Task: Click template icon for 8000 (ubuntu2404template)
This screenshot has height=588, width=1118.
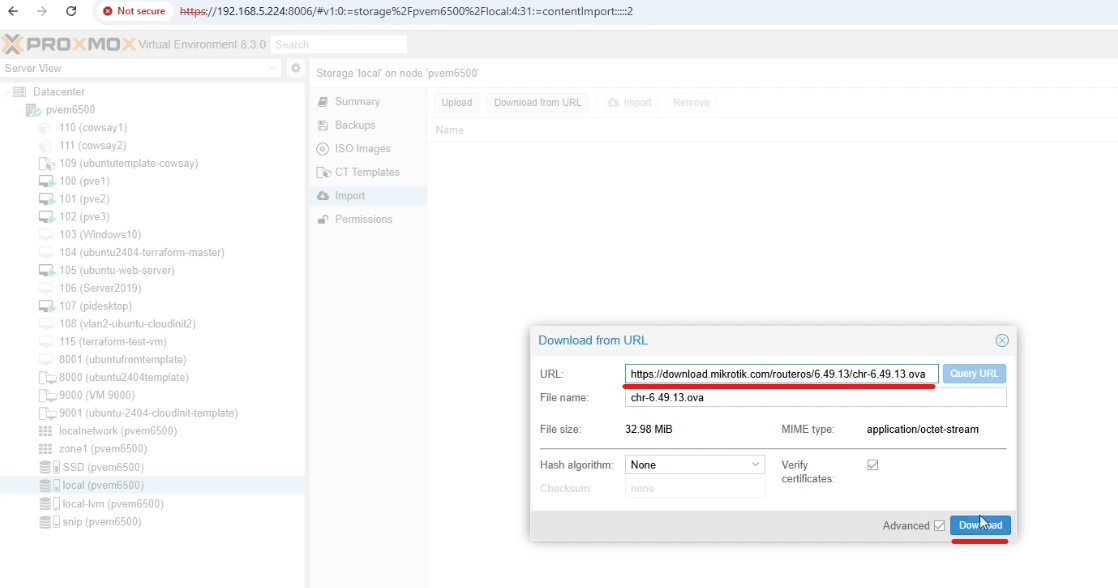Action: 46,377
